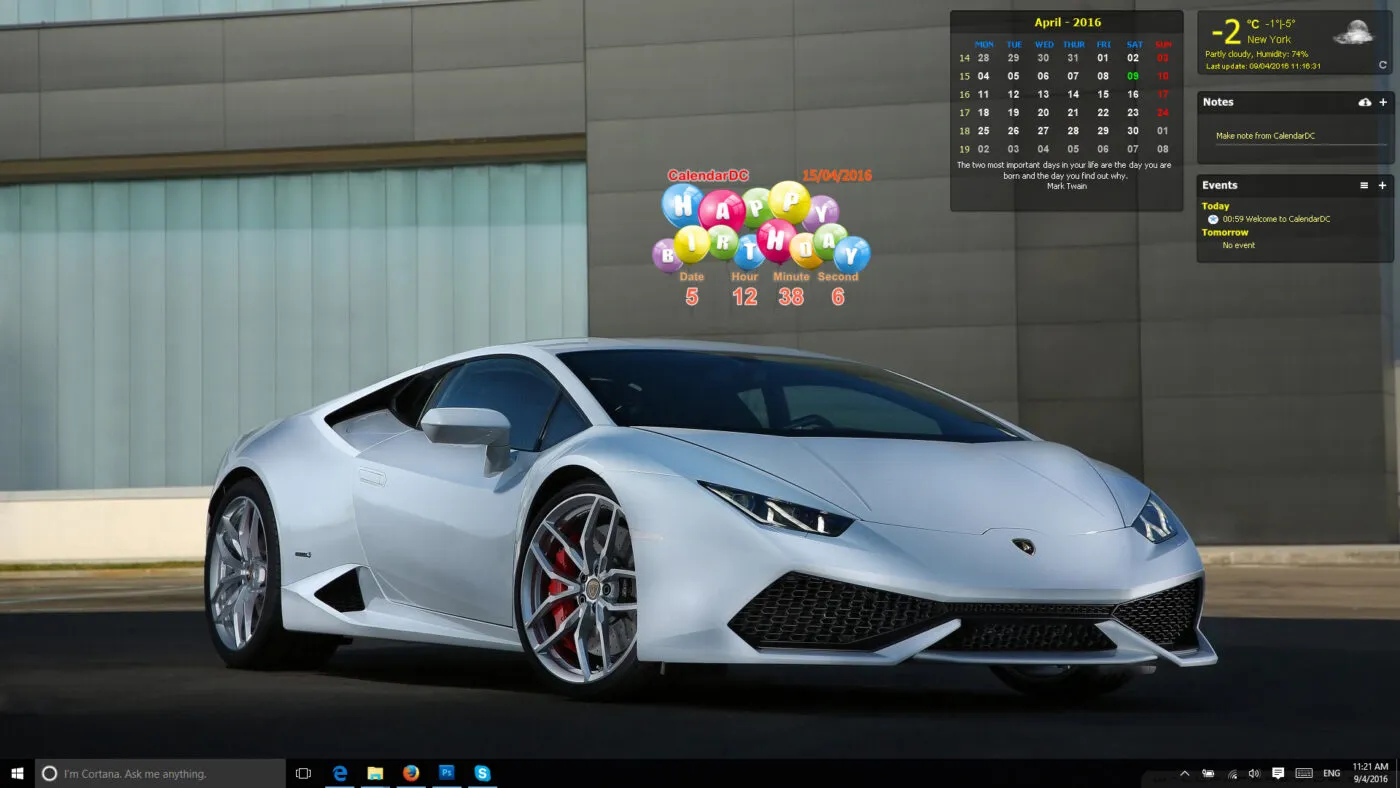The image size is (1400, 788).
Task: Add a new note with plus icon
Action: click(1383, 102)
